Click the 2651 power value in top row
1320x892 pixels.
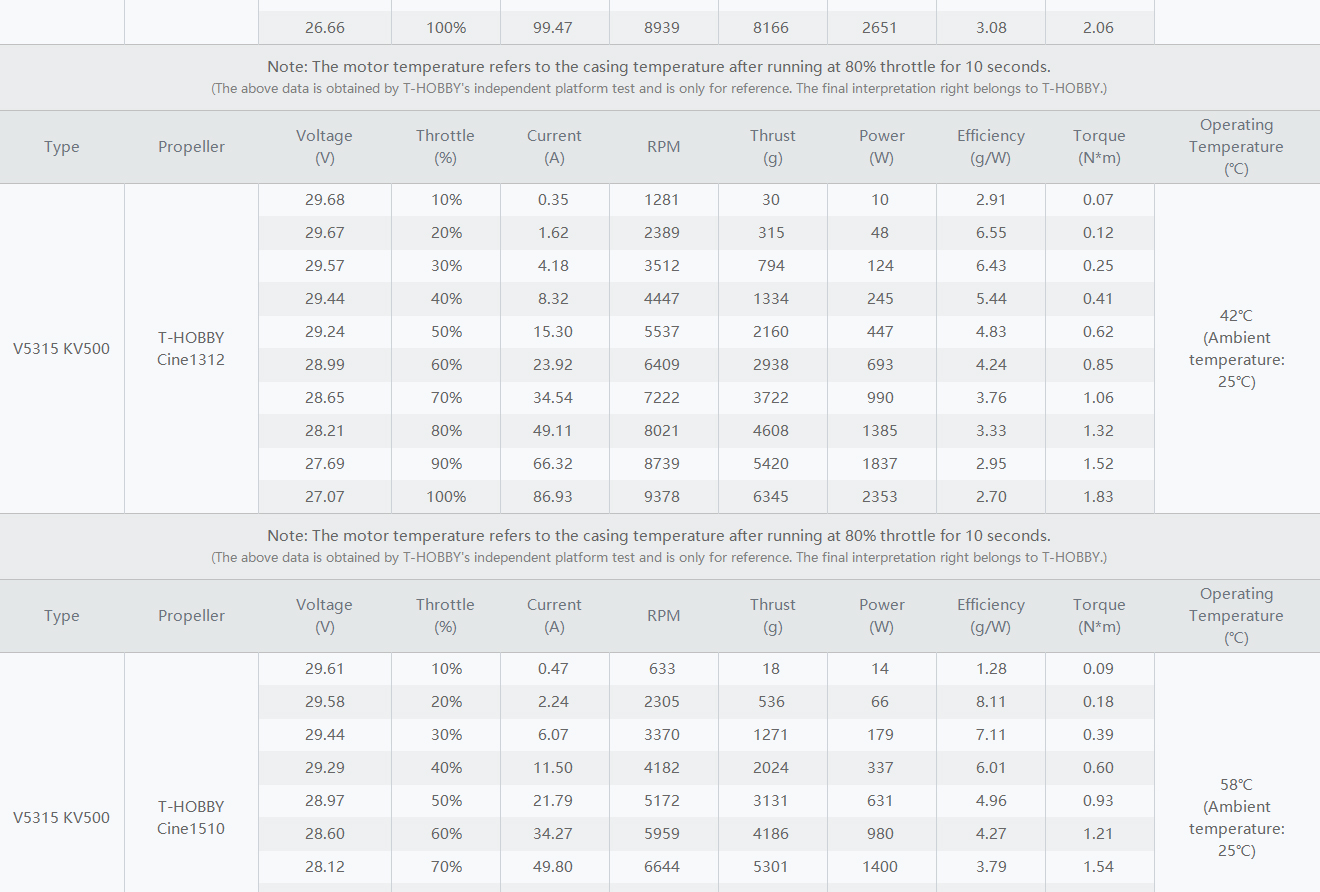[880, 28]
